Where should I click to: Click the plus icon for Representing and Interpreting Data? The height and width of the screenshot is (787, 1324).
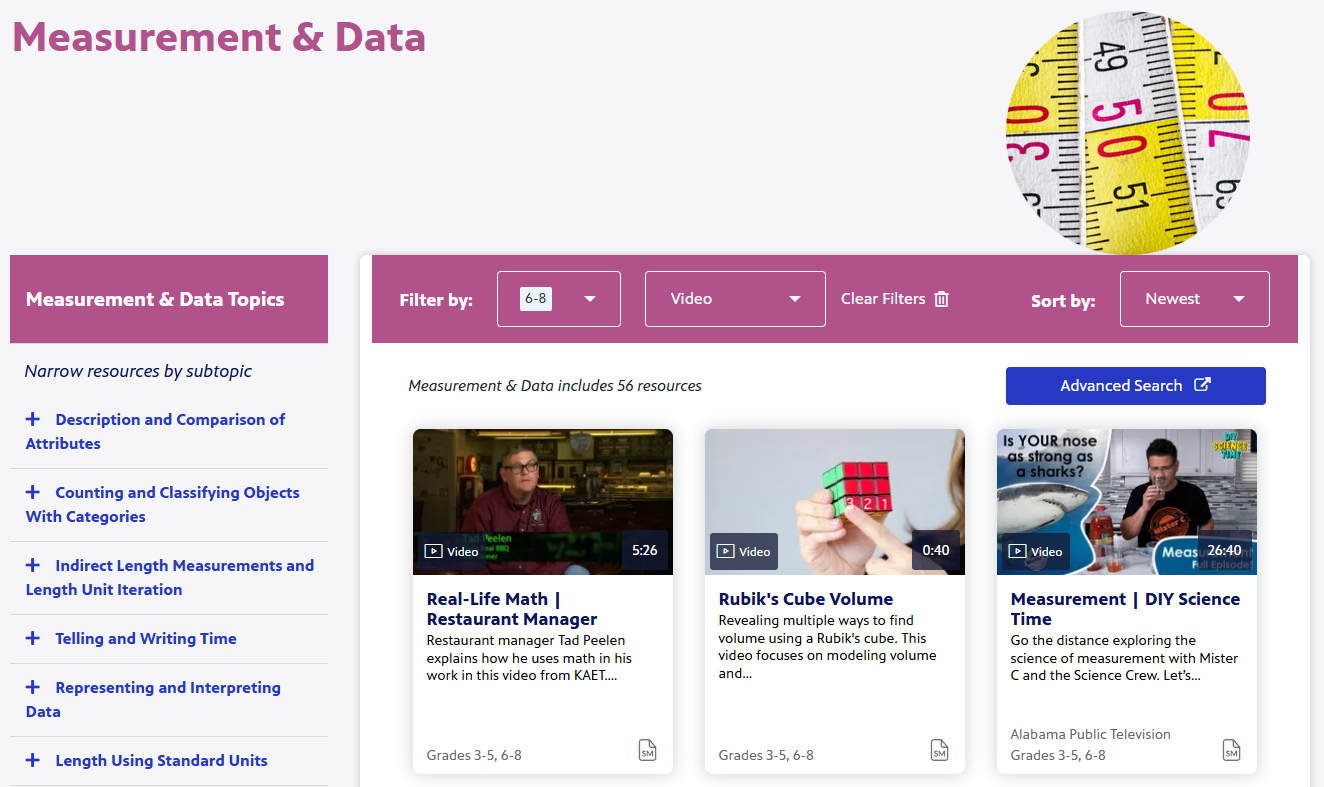click(33, 687)
